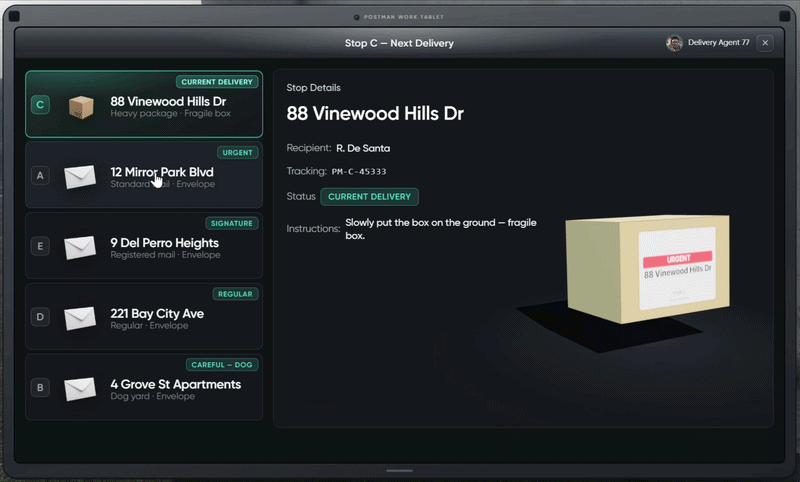Viewport: 800px width, 482px height.
Task: Click the Stop Details label
Action: [313, 88]
